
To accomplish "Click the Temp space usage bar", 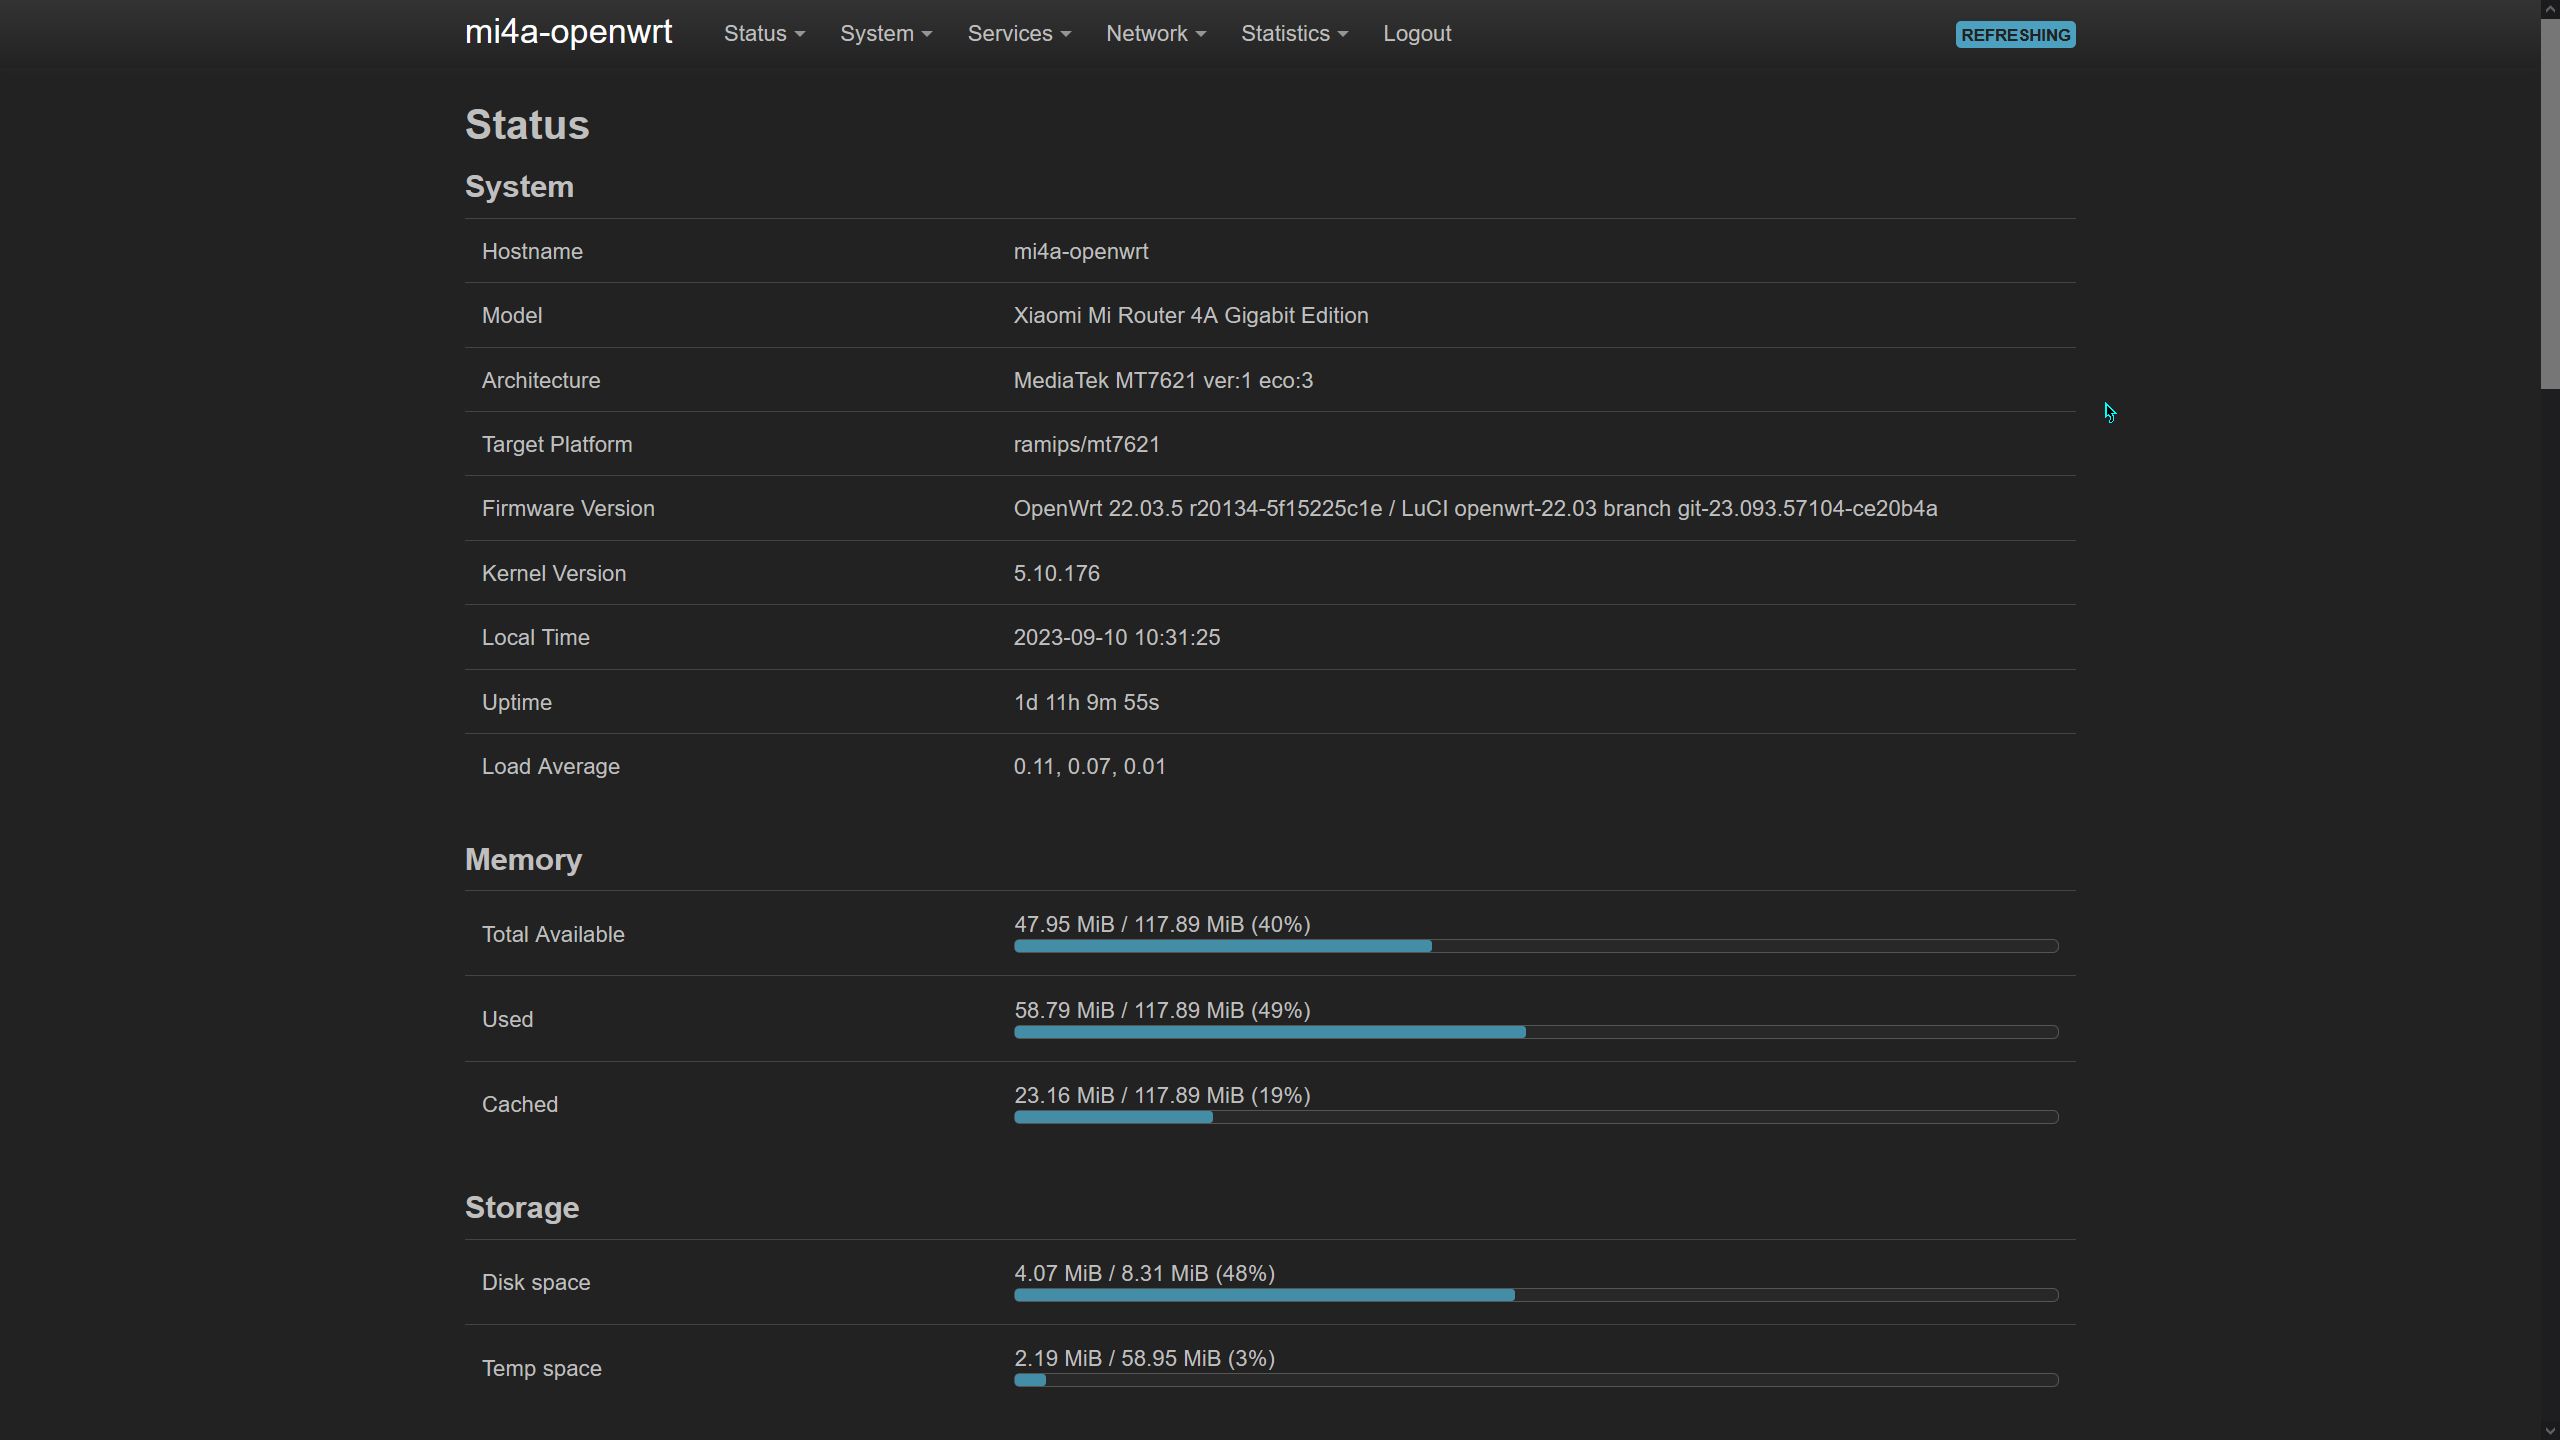I will click(1535, 1380).
